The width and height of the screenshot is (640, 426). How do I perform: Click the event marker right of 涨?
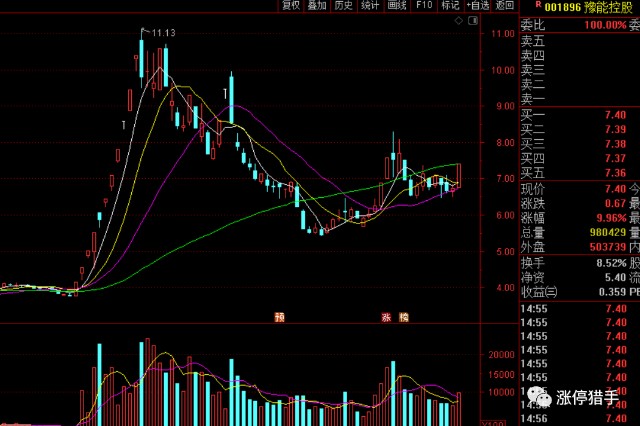tap(404, 317)
